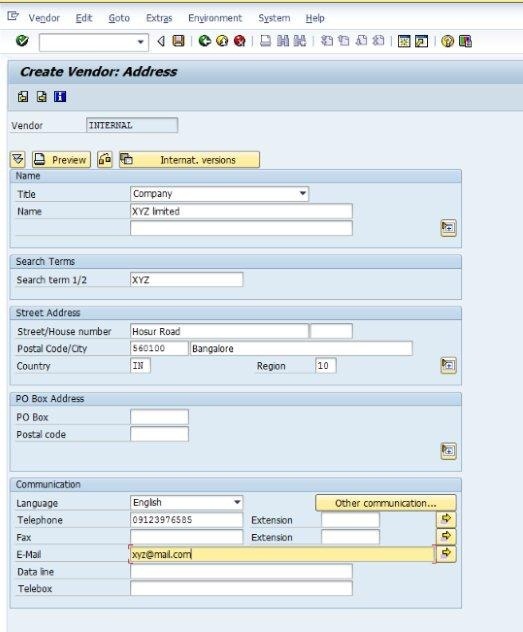Viewport: 523px width, 632px height.
Task: Click the PO Box input field
Action: click(x=159, y=417)
